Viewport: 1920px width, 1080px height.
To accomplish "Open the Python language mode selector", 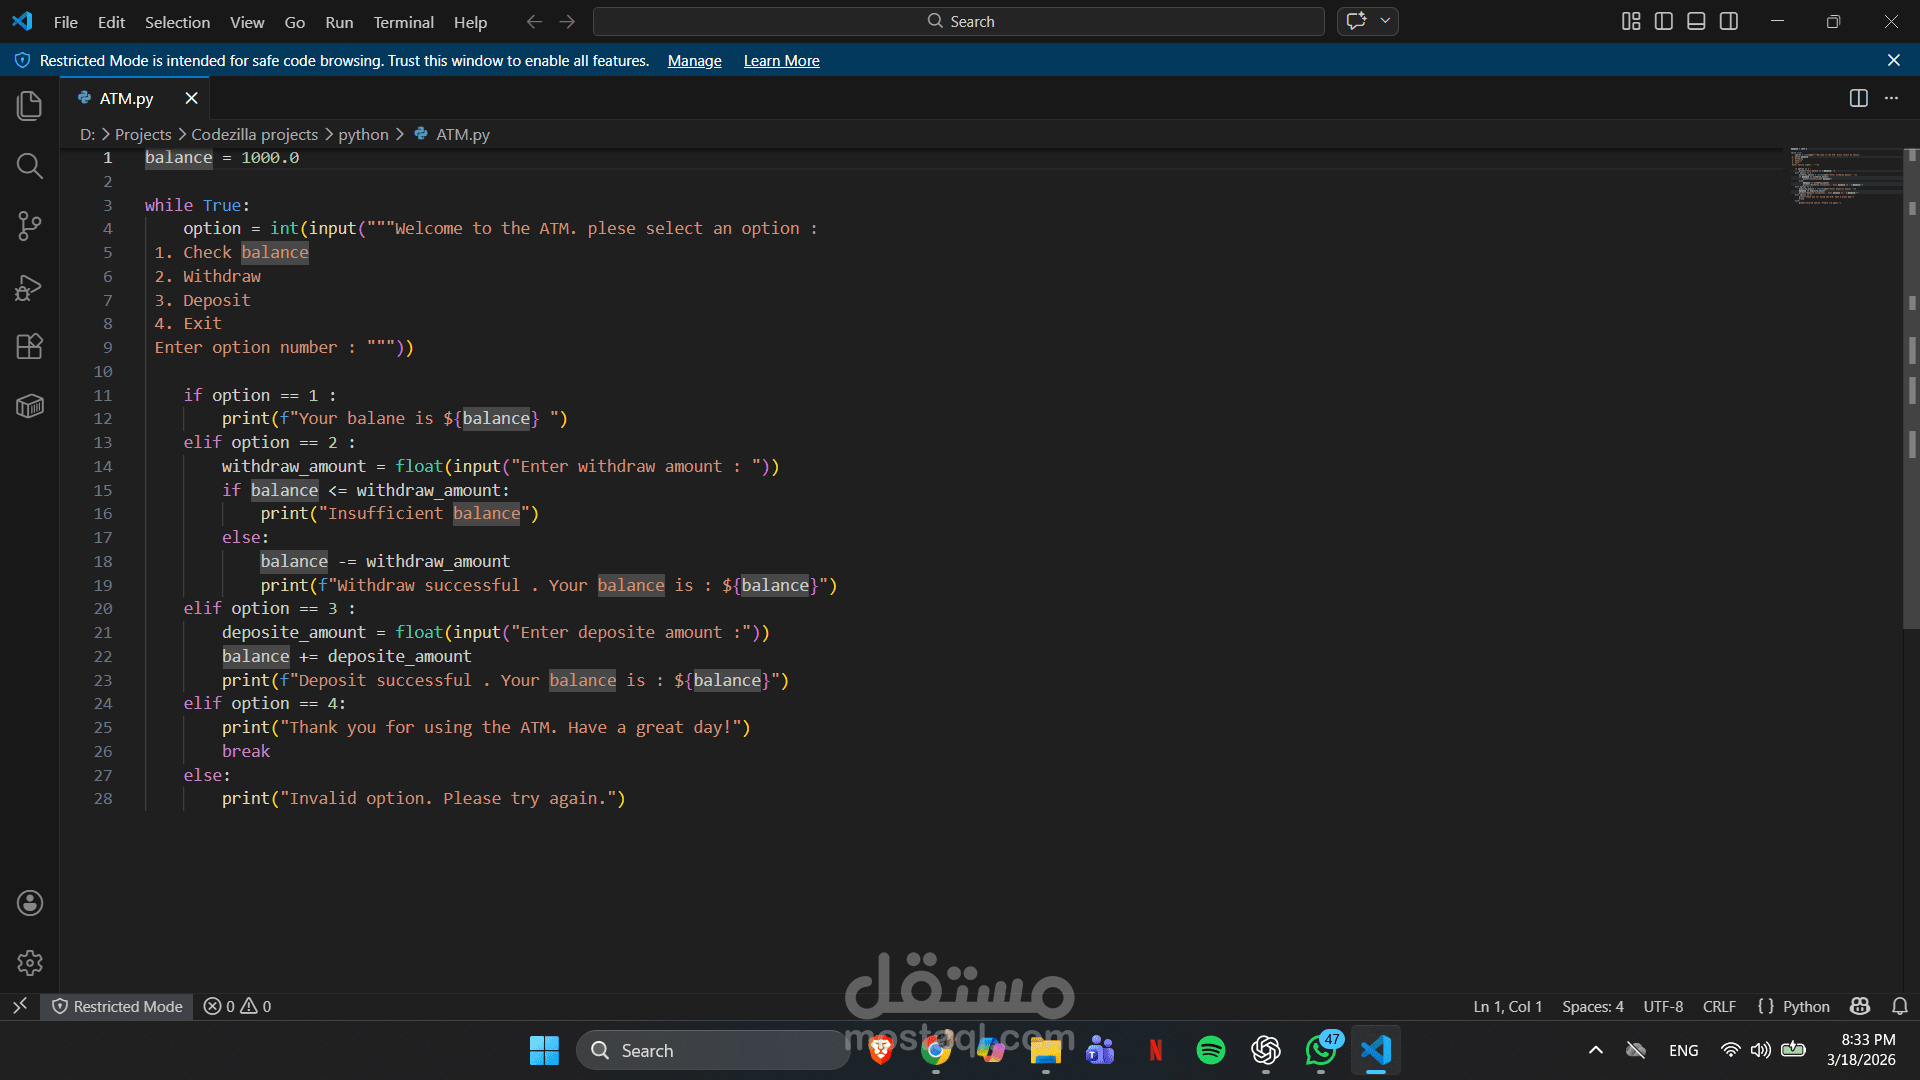I will pyautogui.click(x=1805, y=1006).
